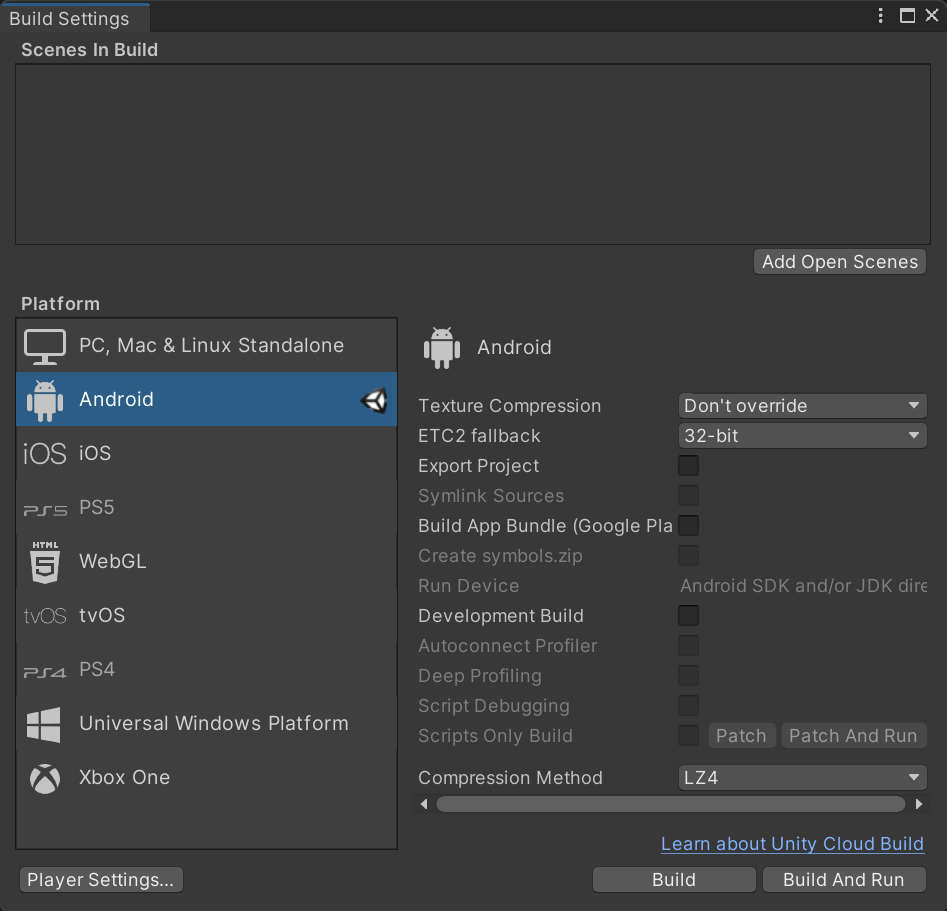Viewport: 947px width, 911px height.
Task: Click the horizontal scrollbar thumb
Action: coord(671,804)
